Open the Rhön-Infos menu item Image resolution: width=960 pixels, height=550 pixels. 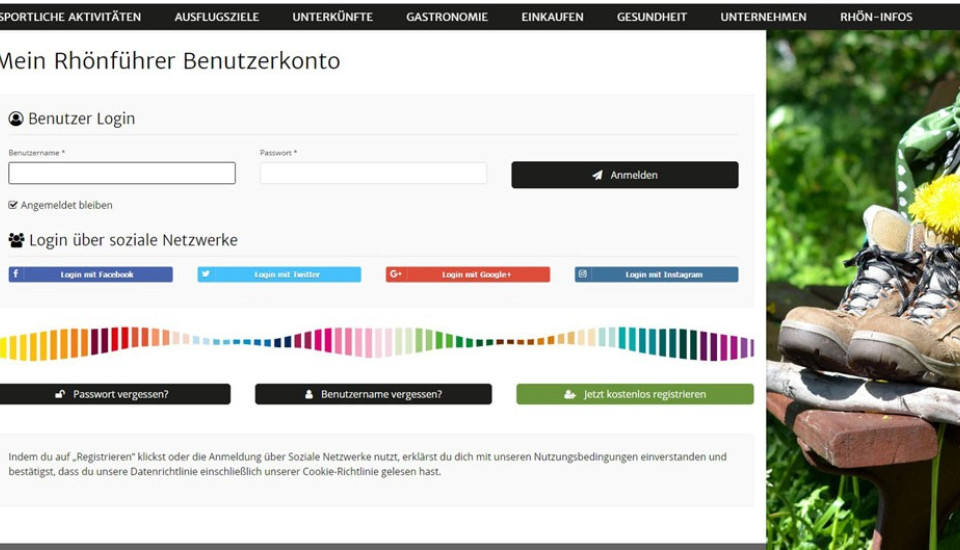(x=876, y=17)
